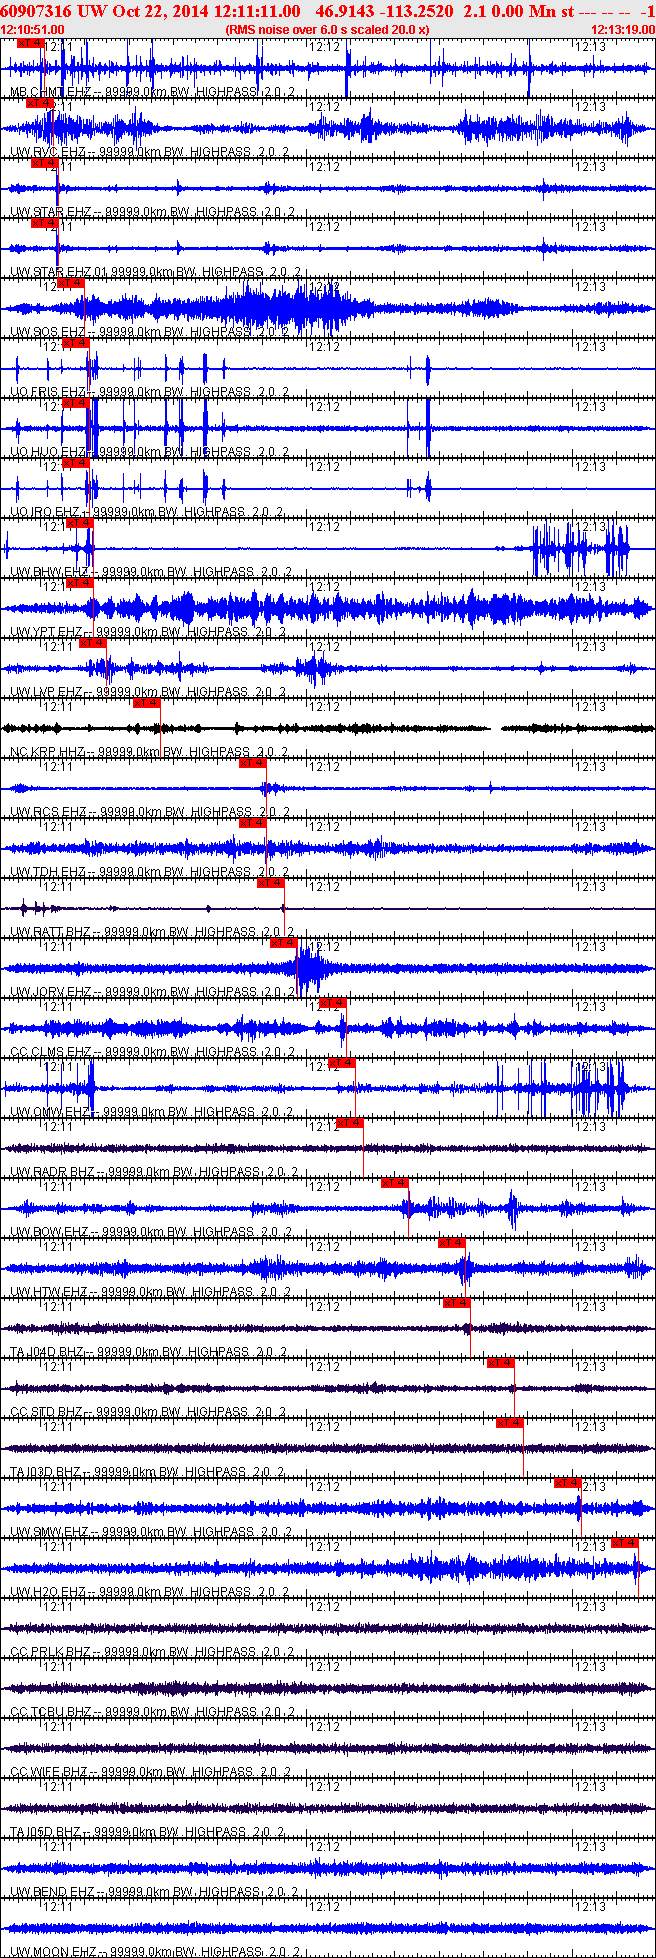Click the 'UW RVC EHZ' station label
Image resolution: width=656 pixels, height=1958 pixels.
point(48,152)
